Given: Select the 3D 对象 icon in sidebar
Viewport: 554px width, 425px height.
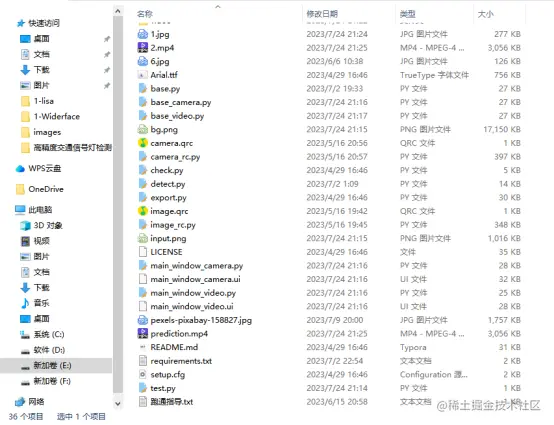Looking at the screenshot, I should 25,225.
